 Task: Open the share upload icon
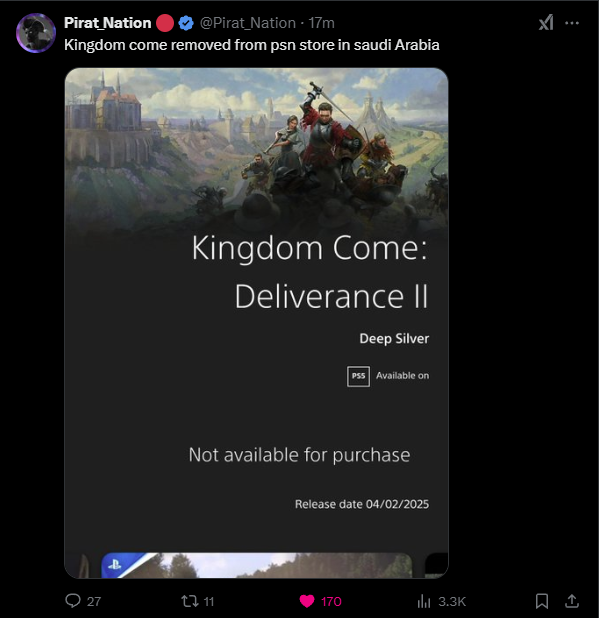(x=572, y=601)
